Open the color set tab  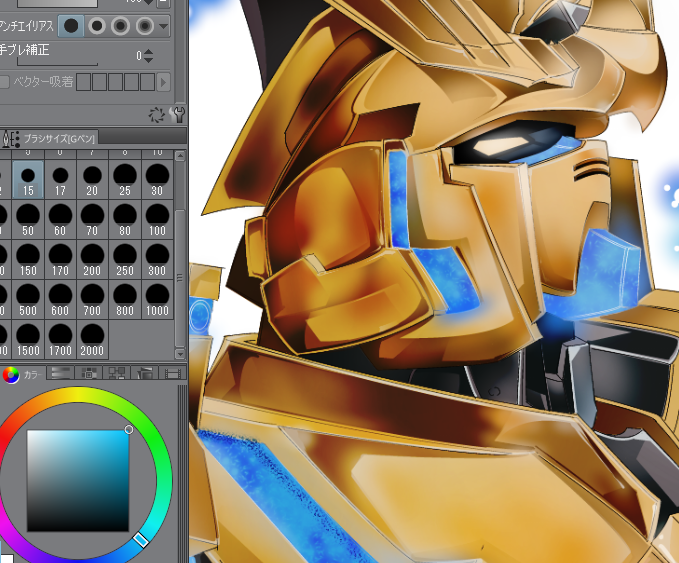tap(89, 373)
